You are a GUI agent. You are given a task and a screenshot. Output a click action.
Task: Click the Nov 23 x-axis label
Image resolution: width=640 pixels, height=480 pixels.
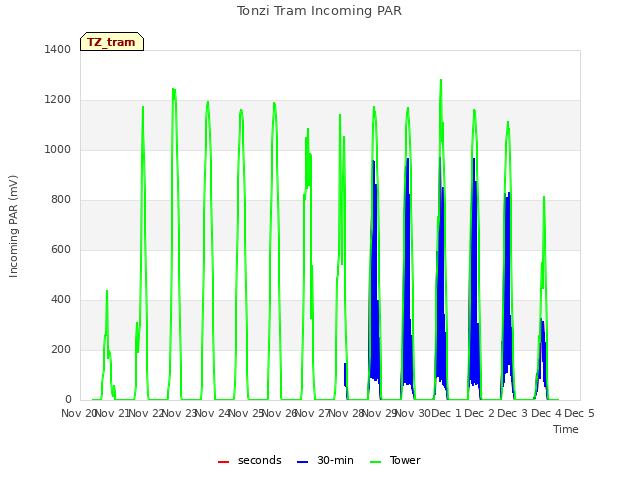click(180, 413)
